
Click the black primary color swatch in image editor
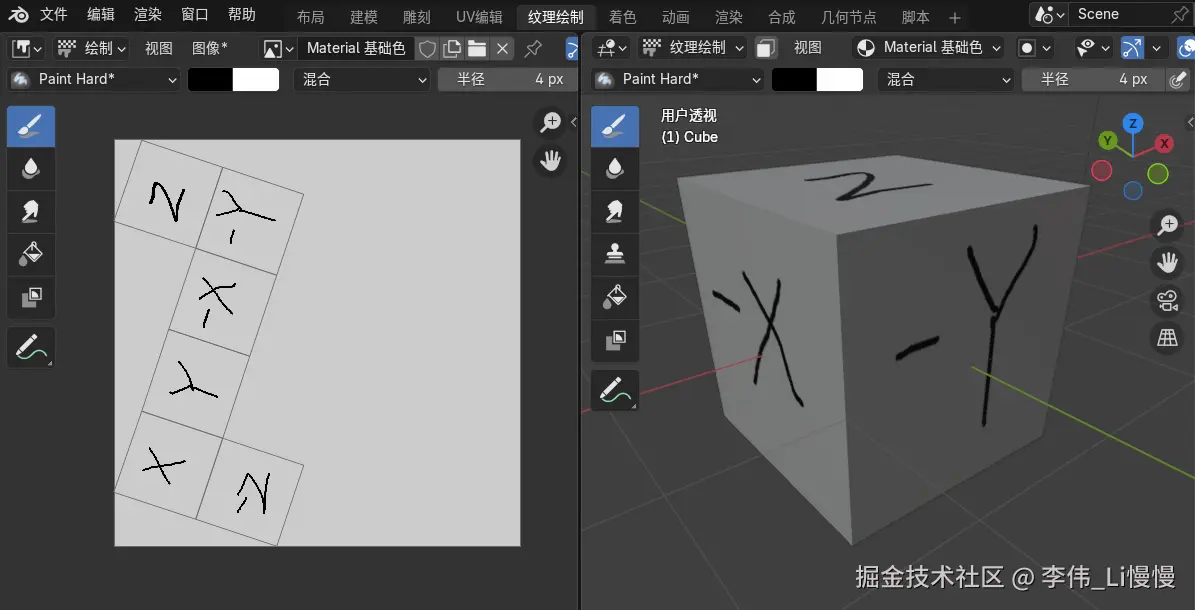tap(210, 79)
